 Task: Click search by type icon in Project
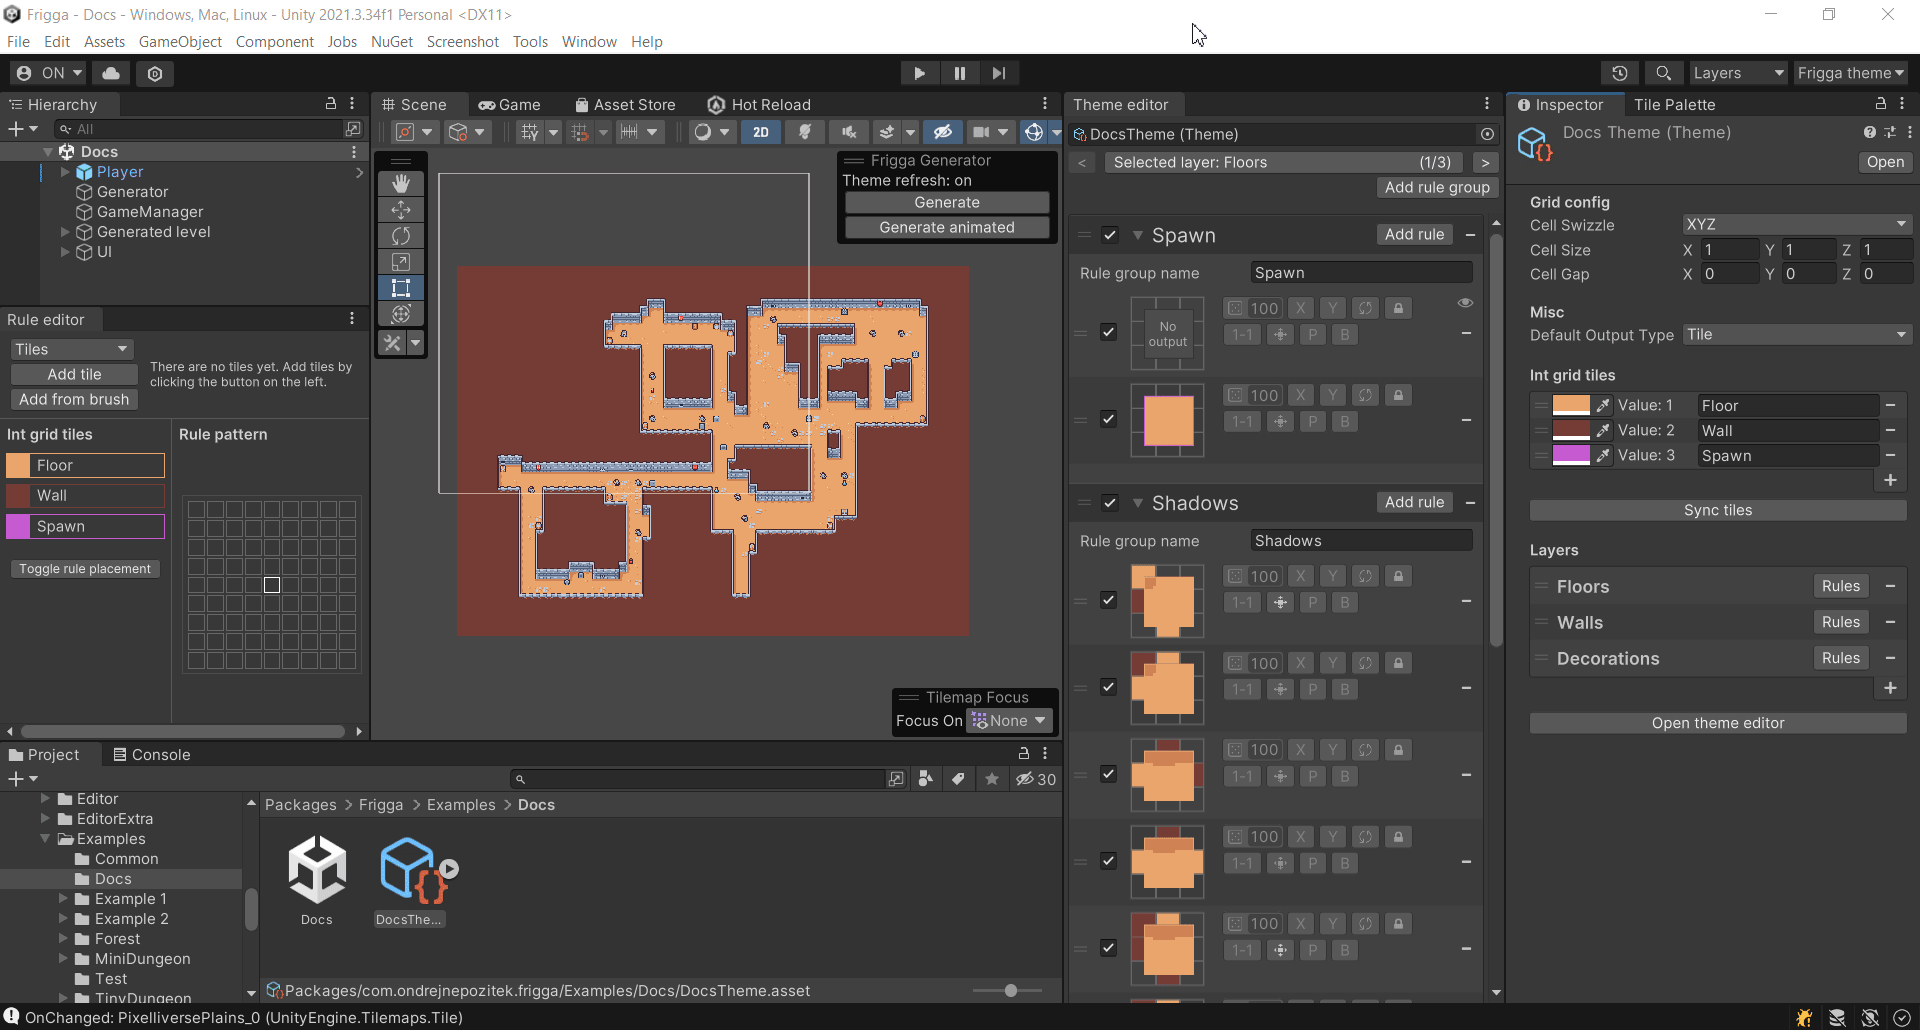coord(925,779)
